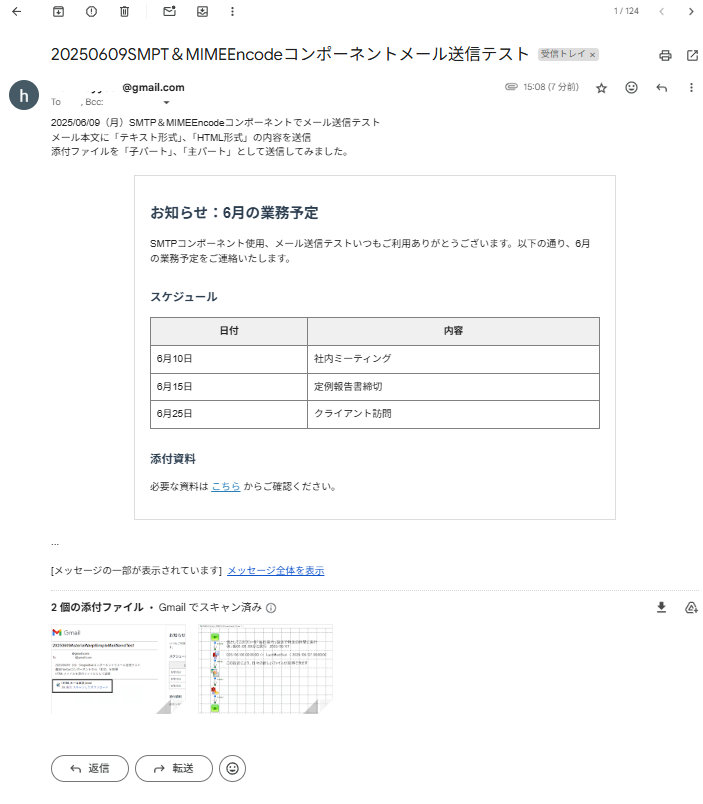
Task: Click メッセージ全体を表示 link
Action: coord(276,570)
